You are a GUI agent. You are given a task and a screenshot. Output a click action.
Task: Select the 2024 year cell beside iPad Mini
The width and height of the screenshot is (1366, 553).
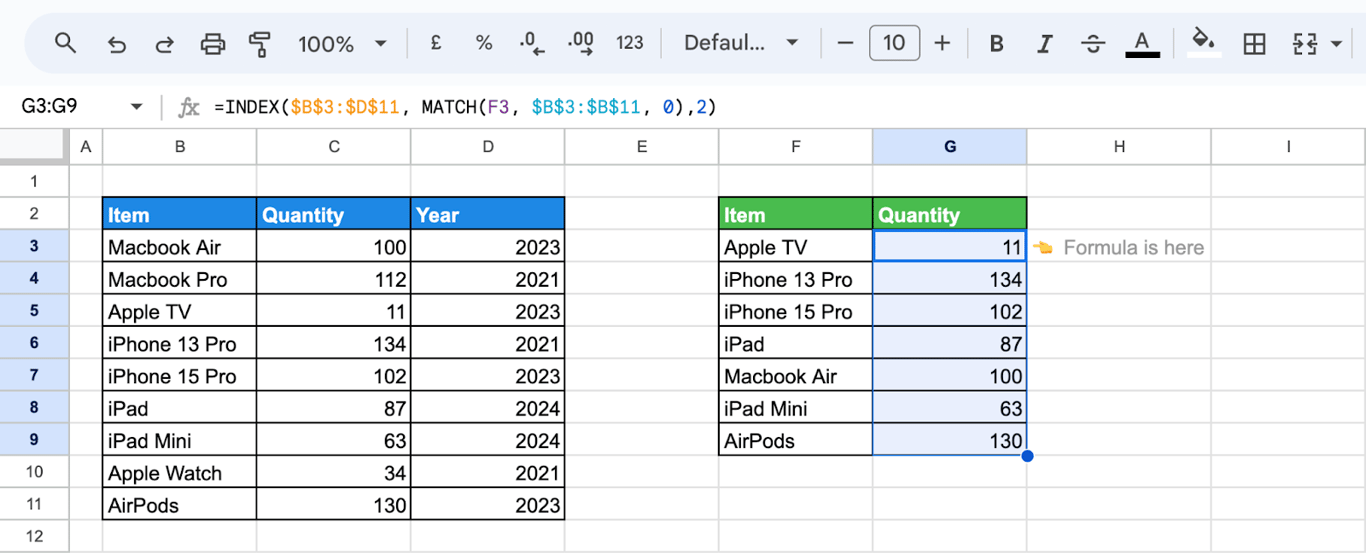tap(488, 440)
